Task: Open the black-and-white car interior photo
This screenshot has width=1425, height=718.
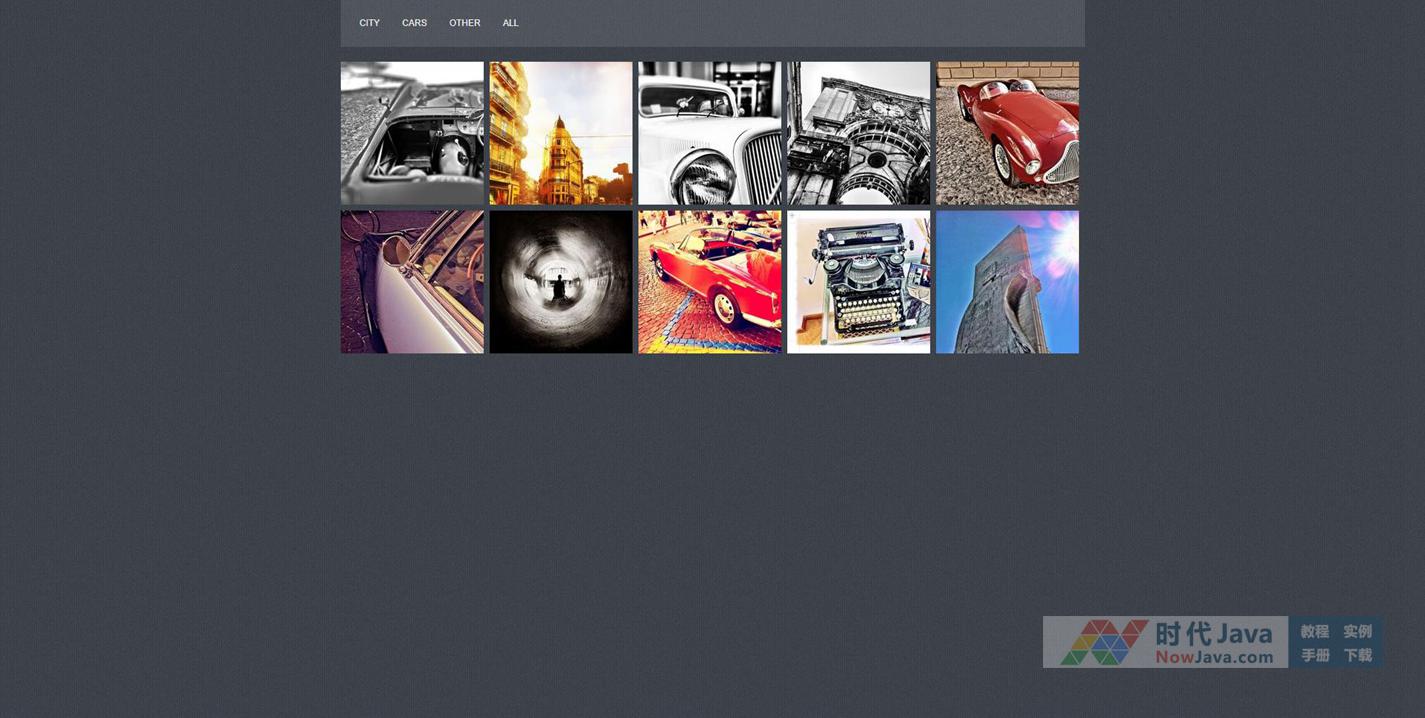Action: pos(412,133)
